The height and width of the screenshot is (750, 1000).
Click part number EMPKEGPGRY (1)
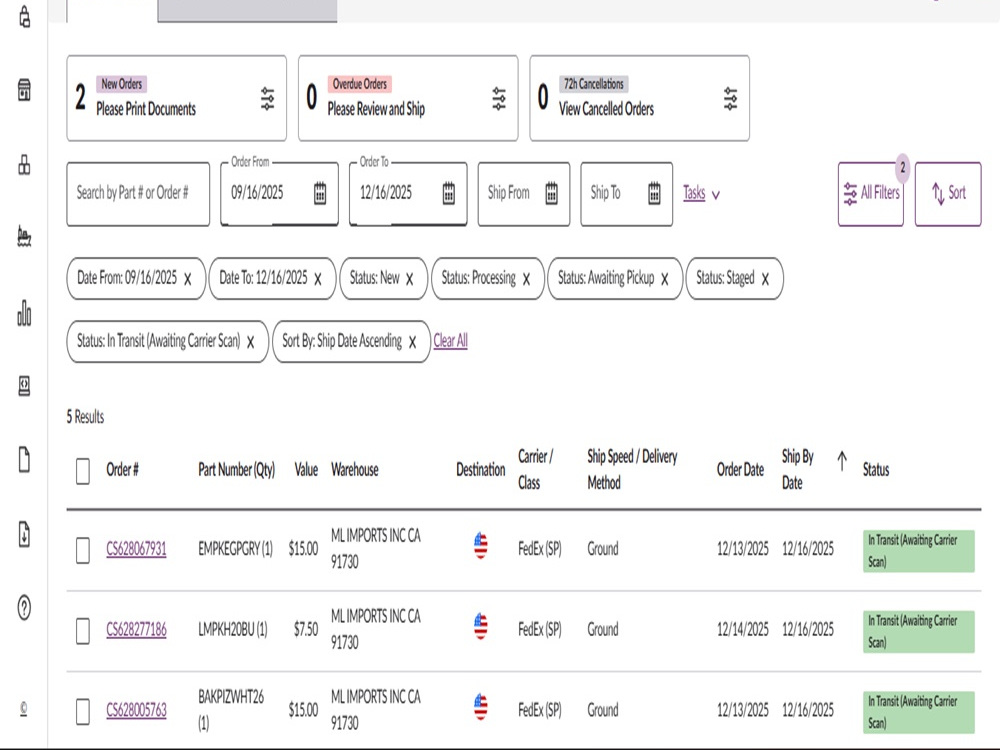coord(235,548)
